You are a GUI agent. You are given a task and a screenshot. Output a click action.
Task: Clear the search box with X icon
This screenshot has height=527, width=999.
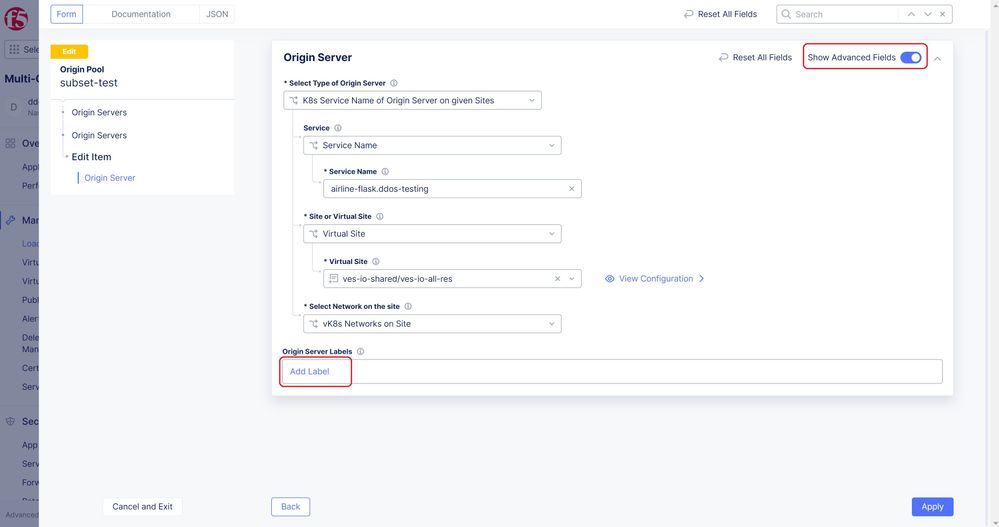tap(942, 14)
